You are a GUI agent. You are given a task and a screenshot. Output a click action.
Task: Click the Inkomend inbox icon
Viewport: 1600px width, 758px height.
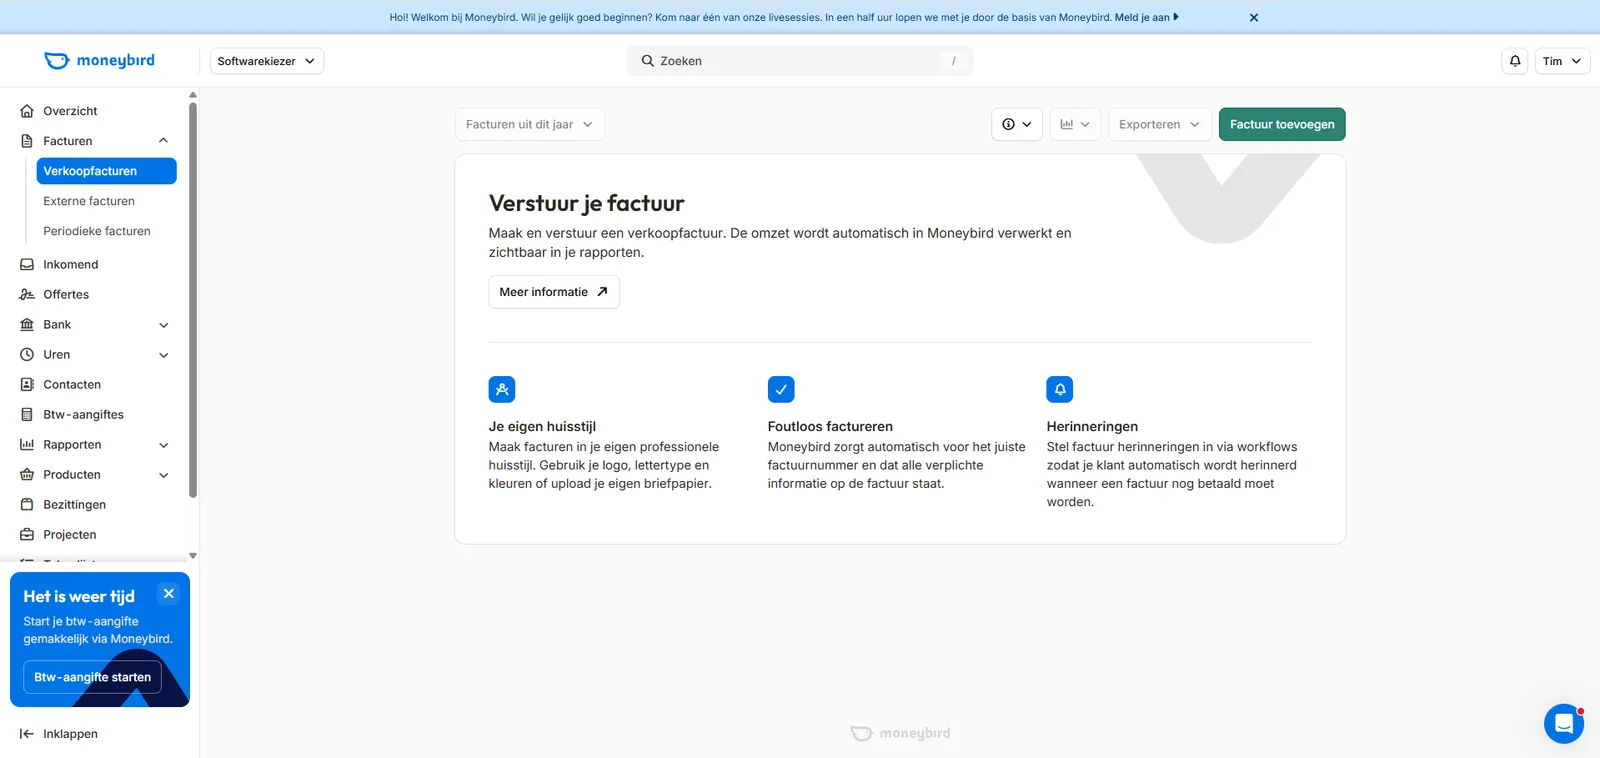pos(27,264)
